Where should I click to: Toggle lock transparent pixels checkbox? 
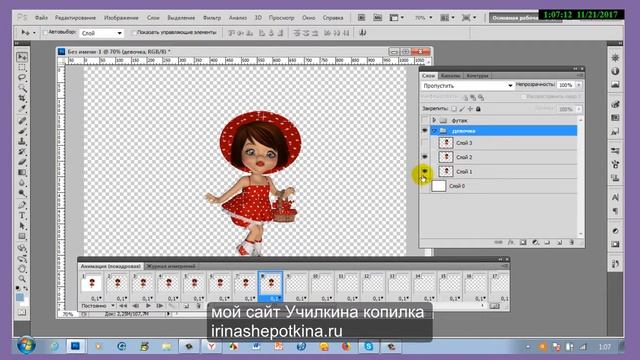point(454,109)
